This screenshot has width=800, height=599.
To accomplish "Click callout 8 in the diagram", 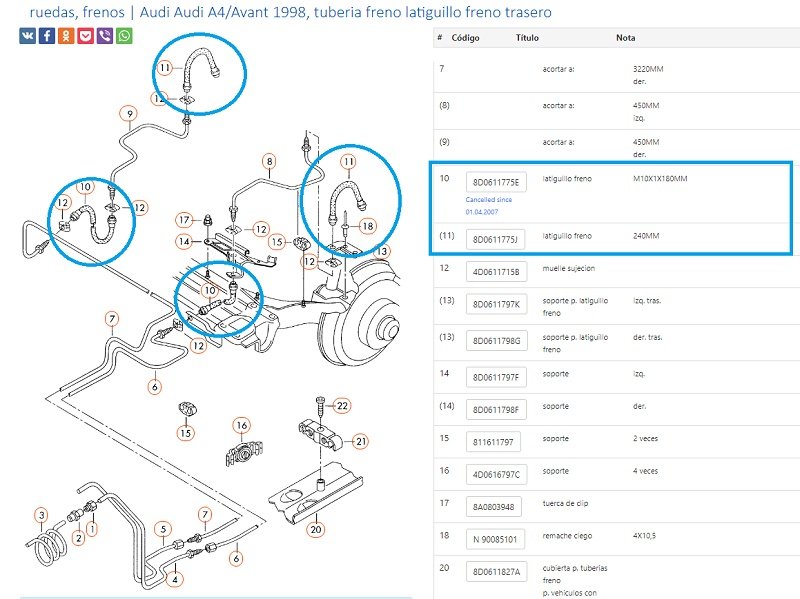I will click(269, 162).
